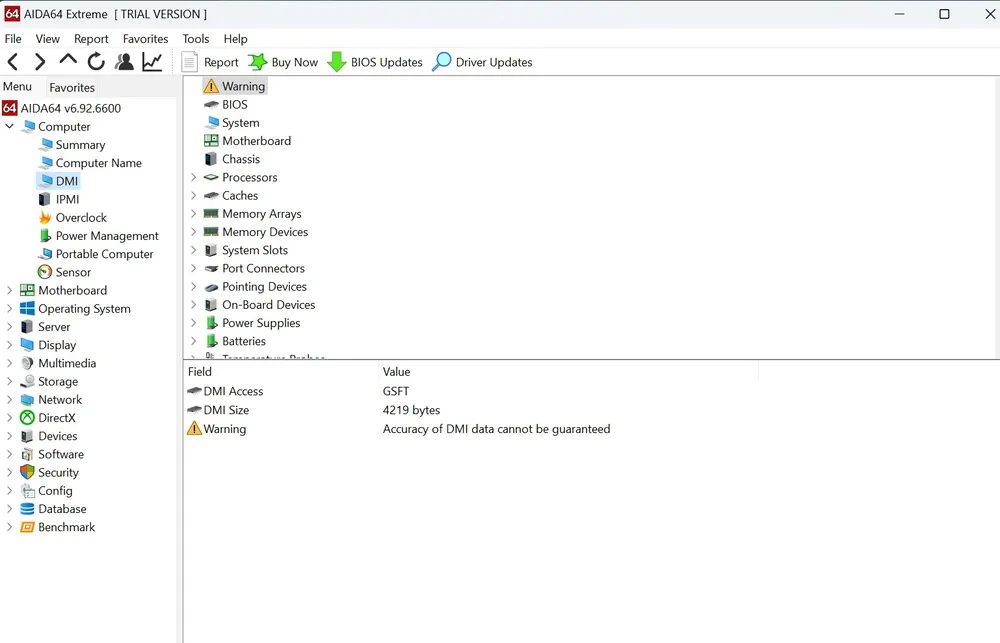Image resolution: width=1000 pixels, height=643 pixels.
Task: Open the View menu
Action: pos(48,39)
